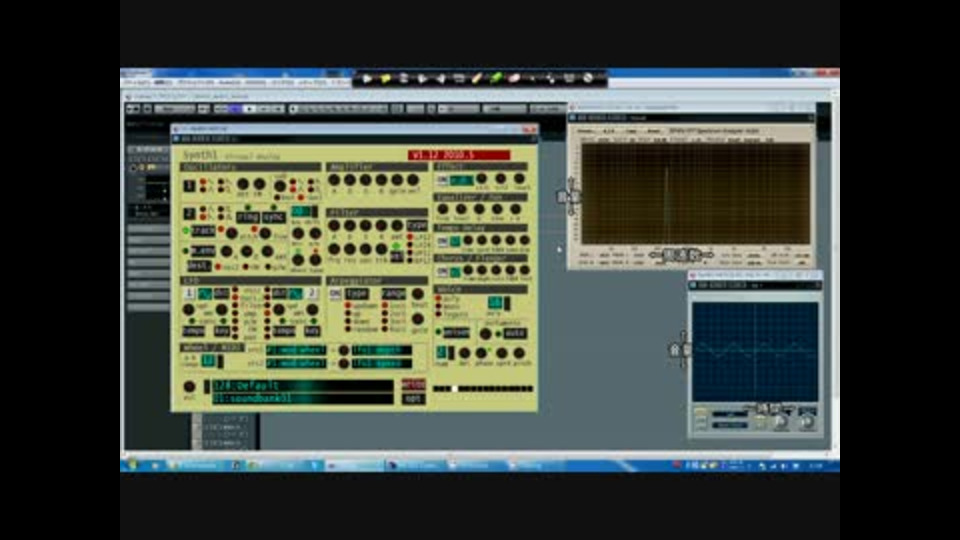
Task: Click the Filter frq cutoff knob
Action: tap(334, 249)
